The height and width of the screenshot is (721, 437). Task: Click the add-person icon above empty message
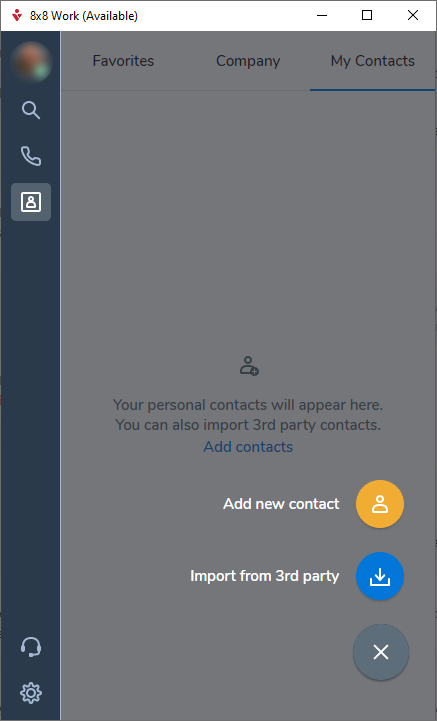249,366
